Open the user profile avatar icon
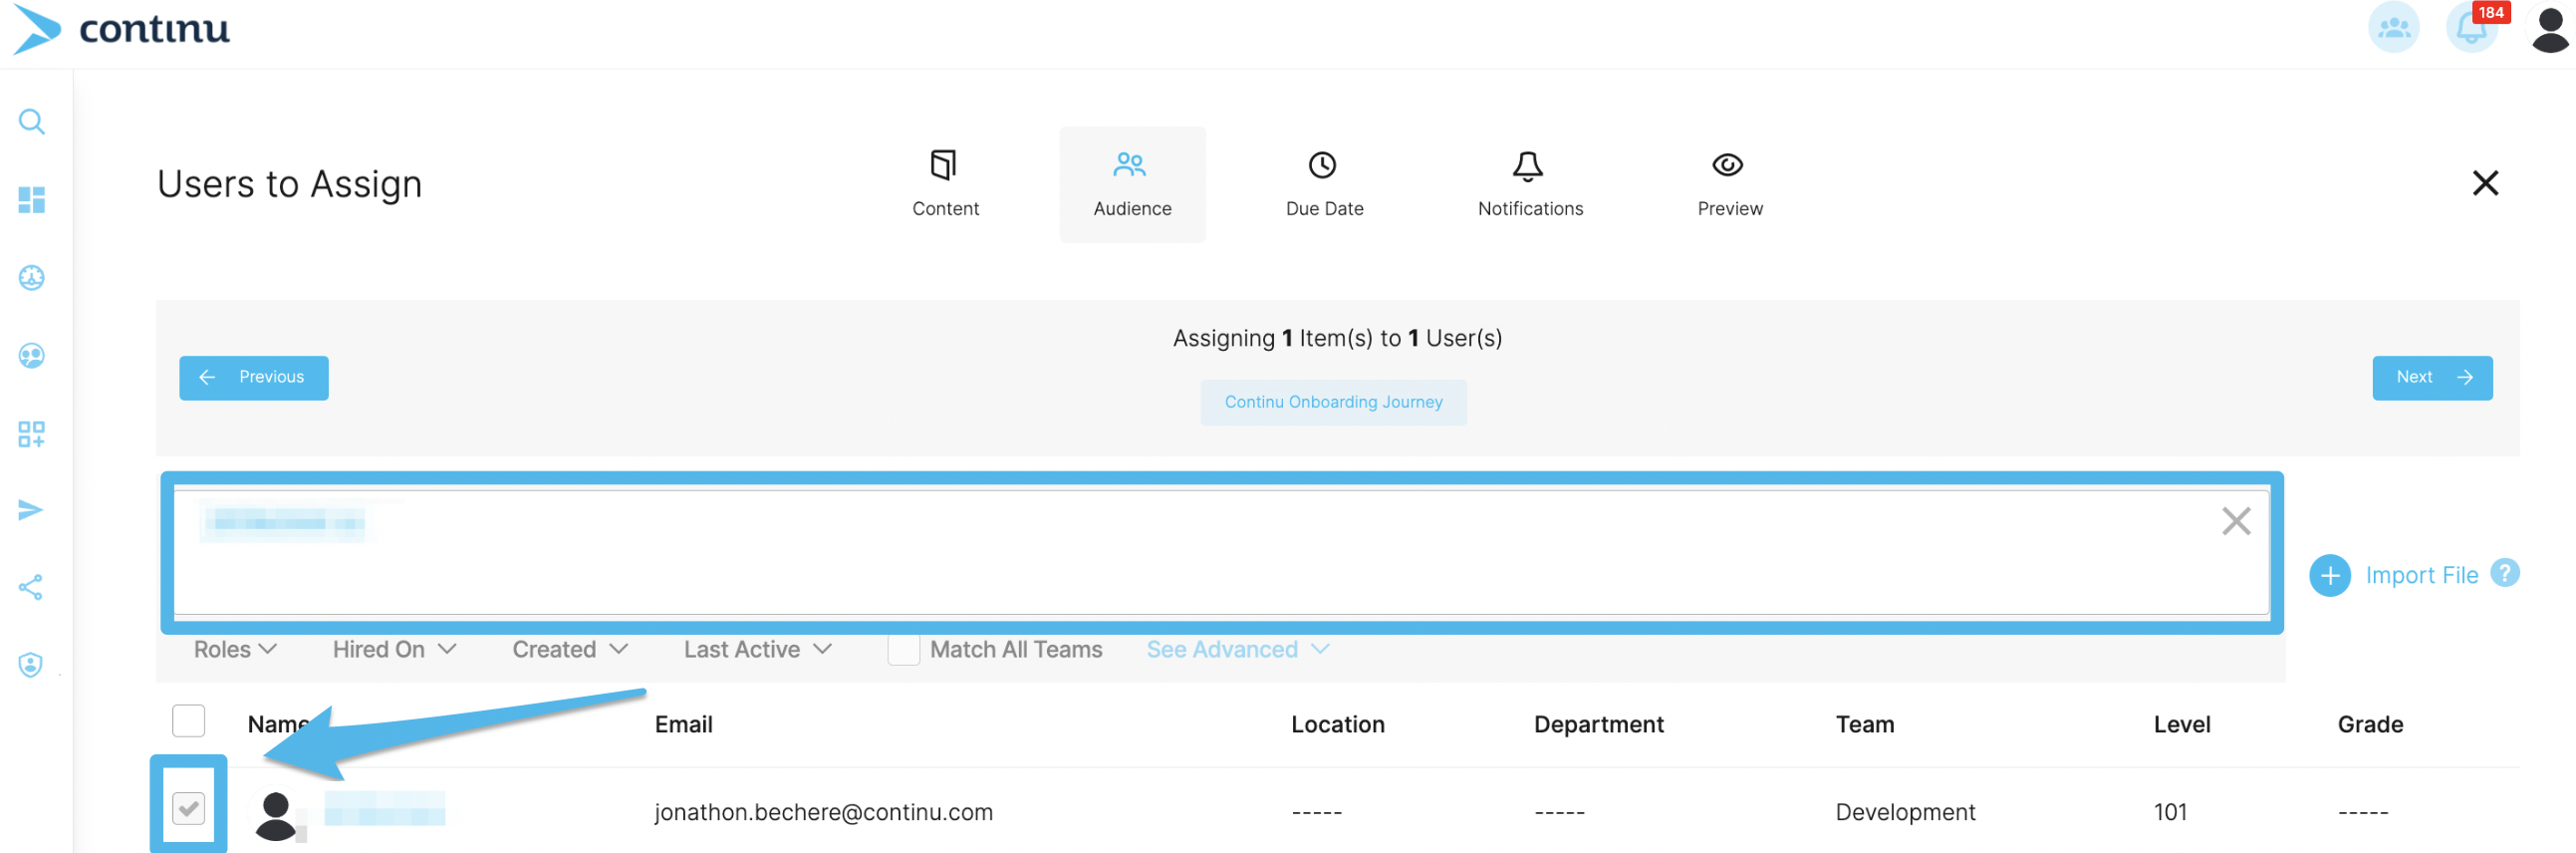The image size is (2576, 853). click(2549, 28)
